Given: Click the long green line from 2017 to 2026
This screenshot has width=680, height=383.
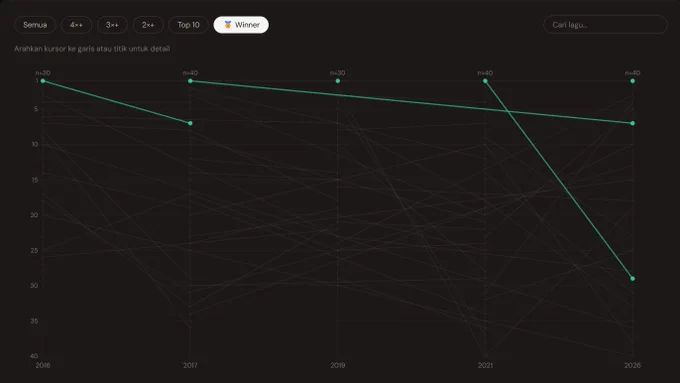Looking at the screenshot, I should click(412, 102).
